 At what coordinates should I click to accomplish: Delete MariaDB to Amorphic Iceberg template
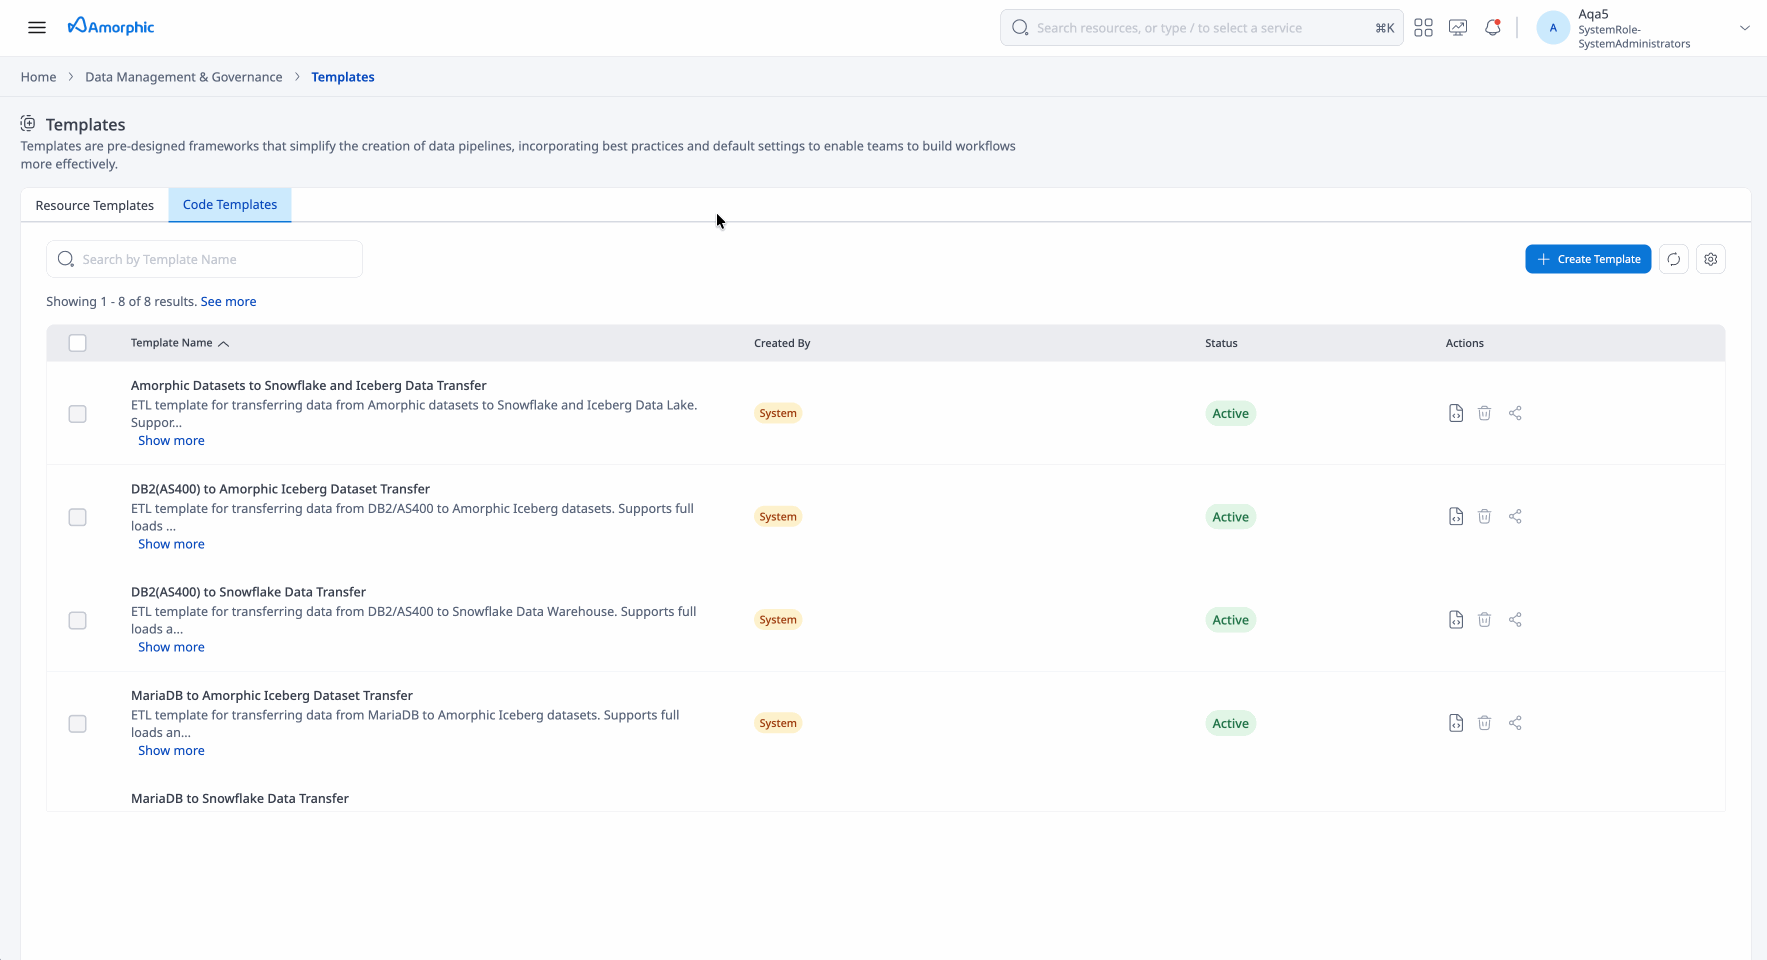tap(1485, 723)
